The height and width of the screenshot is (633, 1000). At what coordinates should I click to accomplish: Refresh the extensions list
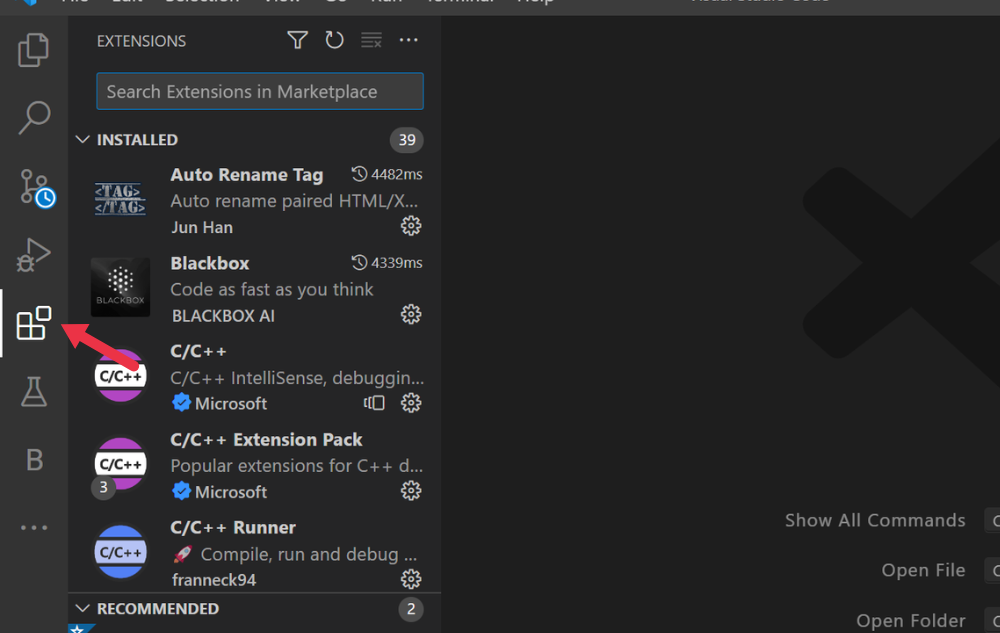[334, 40]
